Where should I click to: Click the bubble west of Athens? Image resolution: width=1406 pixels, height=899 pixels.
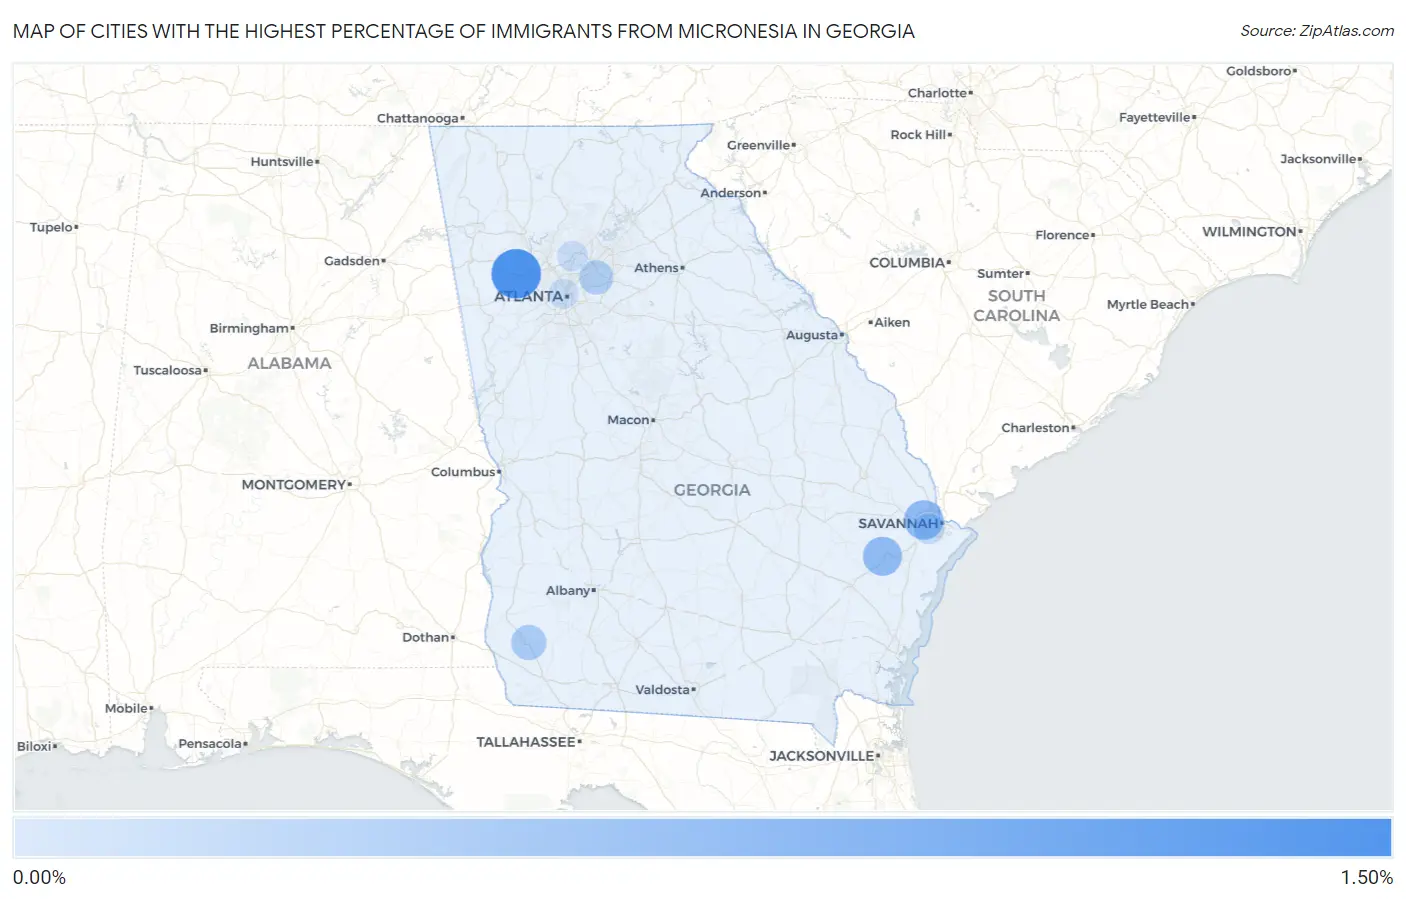[x=596, y=277]
